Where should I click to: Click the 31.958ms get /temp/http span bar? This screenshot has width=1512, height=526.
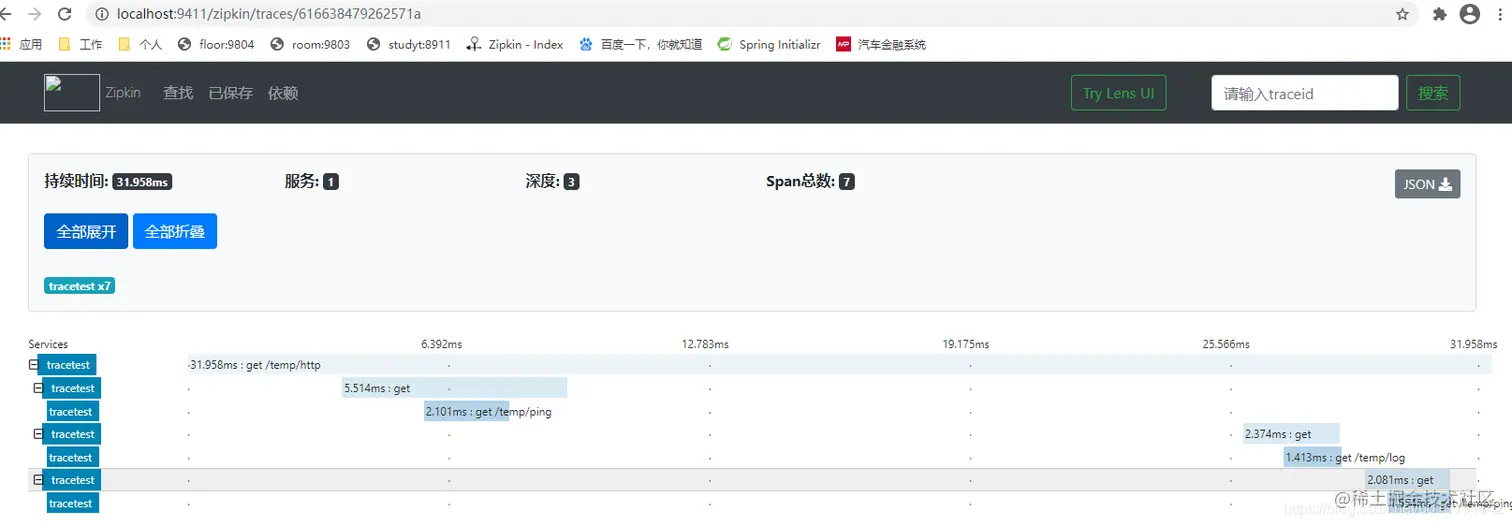tap(839, 365)
